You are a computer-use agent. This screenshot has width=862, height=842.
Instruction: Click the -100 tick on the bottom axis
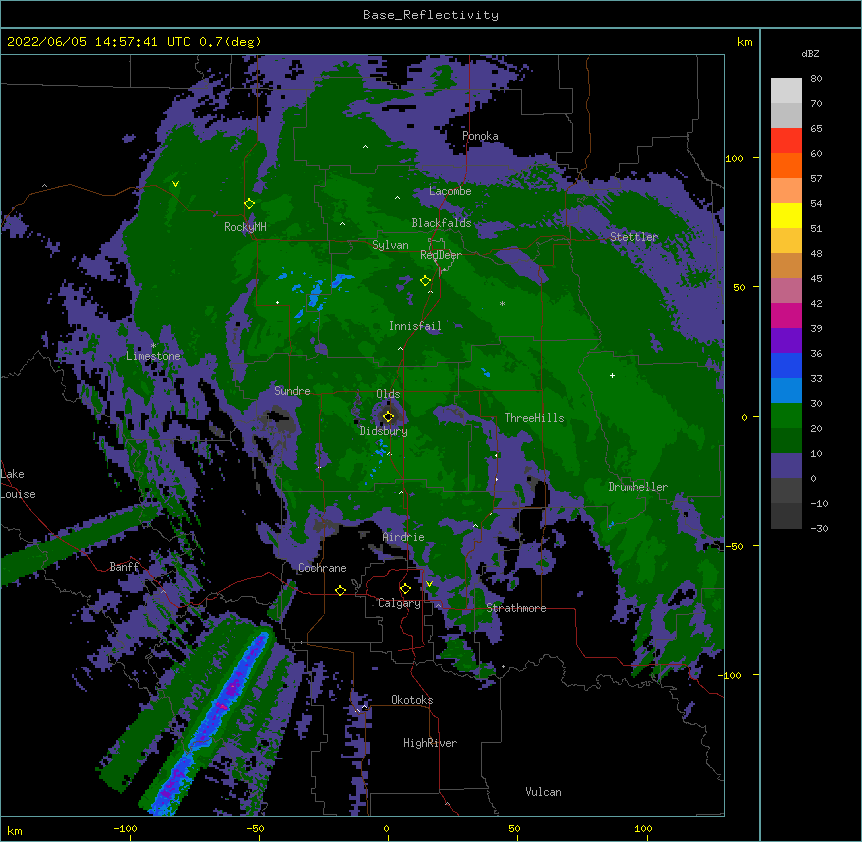[125, 828]
